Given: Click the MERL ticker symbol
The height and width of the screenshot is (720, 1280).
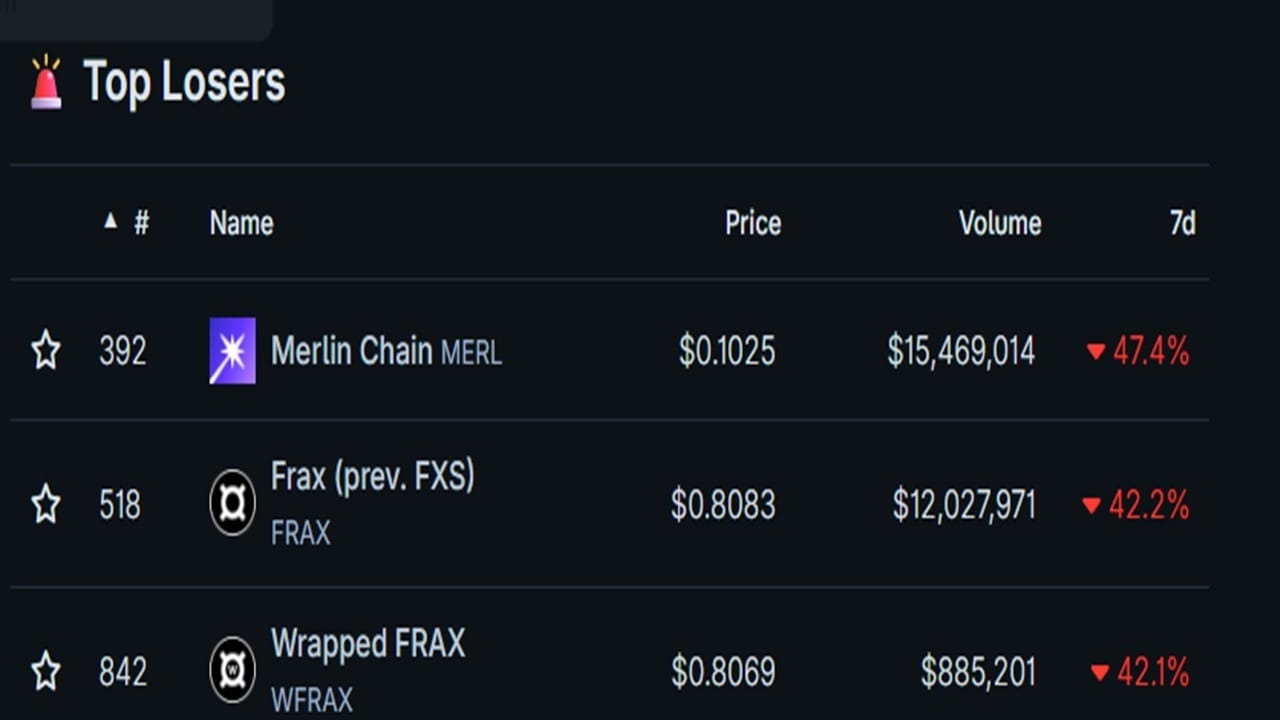Looking at the screenshot, I should click(x=471, y=353).
